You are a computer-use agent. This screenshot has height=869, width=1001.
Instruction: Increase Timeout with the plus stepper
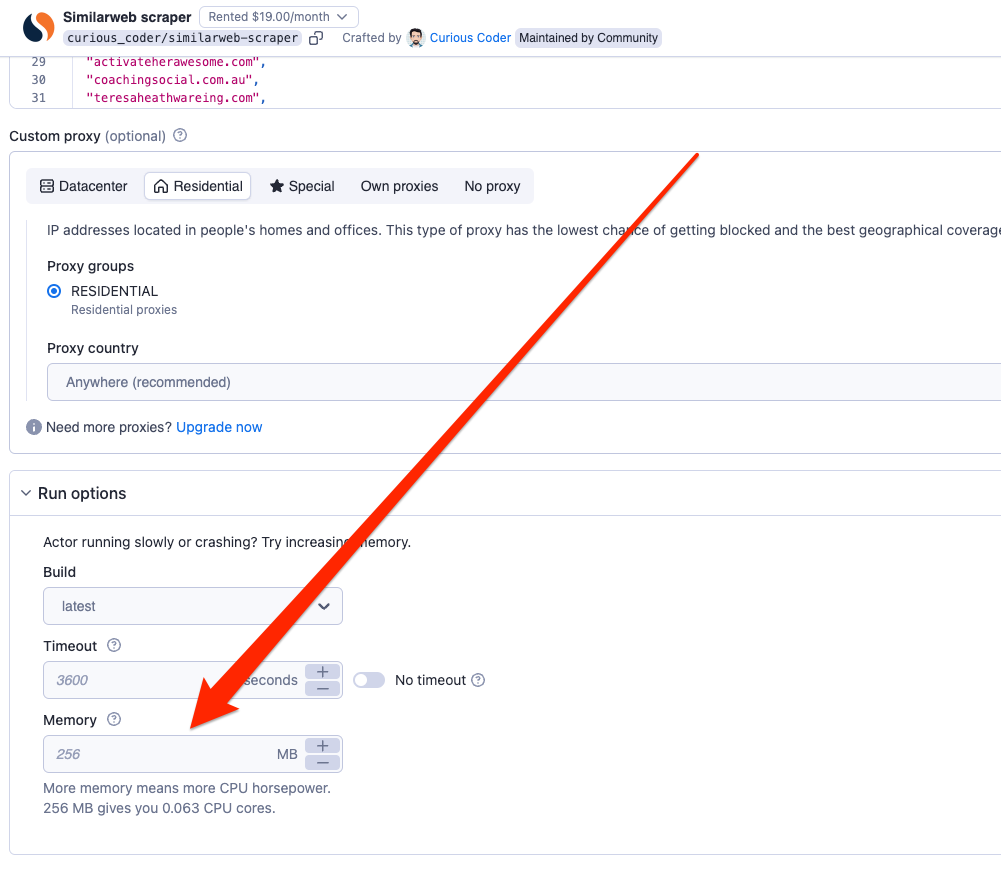tap(322, 672)
